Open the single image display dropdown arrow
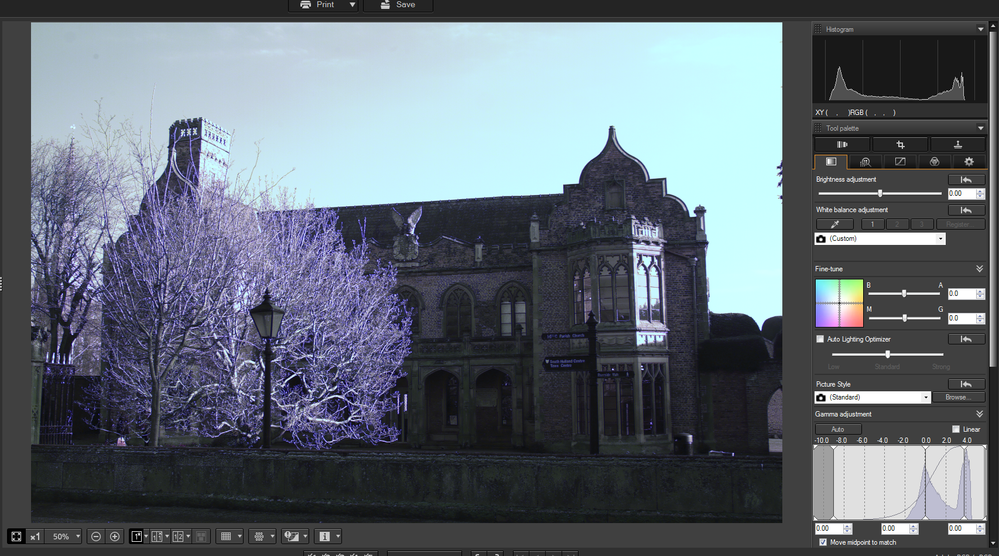 click(146, 536)
